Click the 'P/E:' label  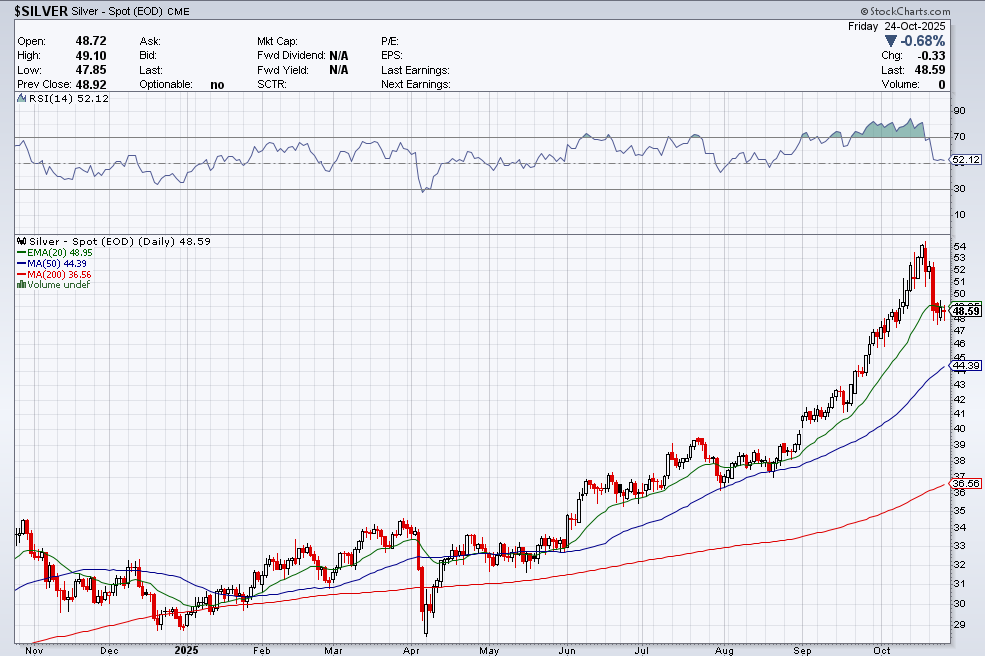(x=389, y=41)
